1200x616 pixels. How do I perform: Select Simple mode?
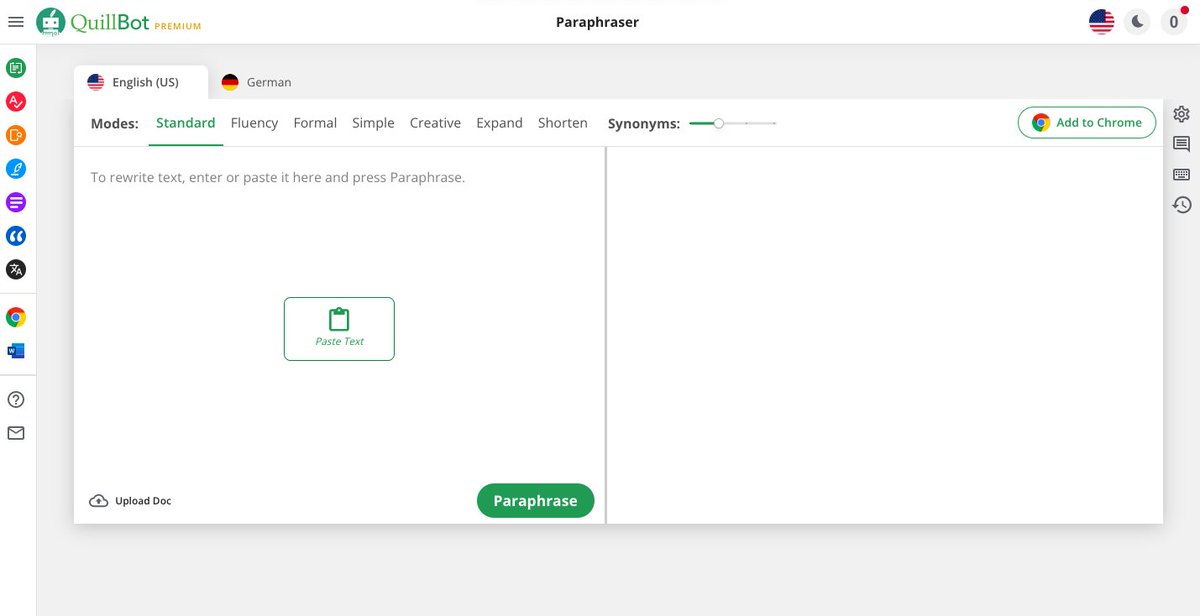(x=373, y=123)
